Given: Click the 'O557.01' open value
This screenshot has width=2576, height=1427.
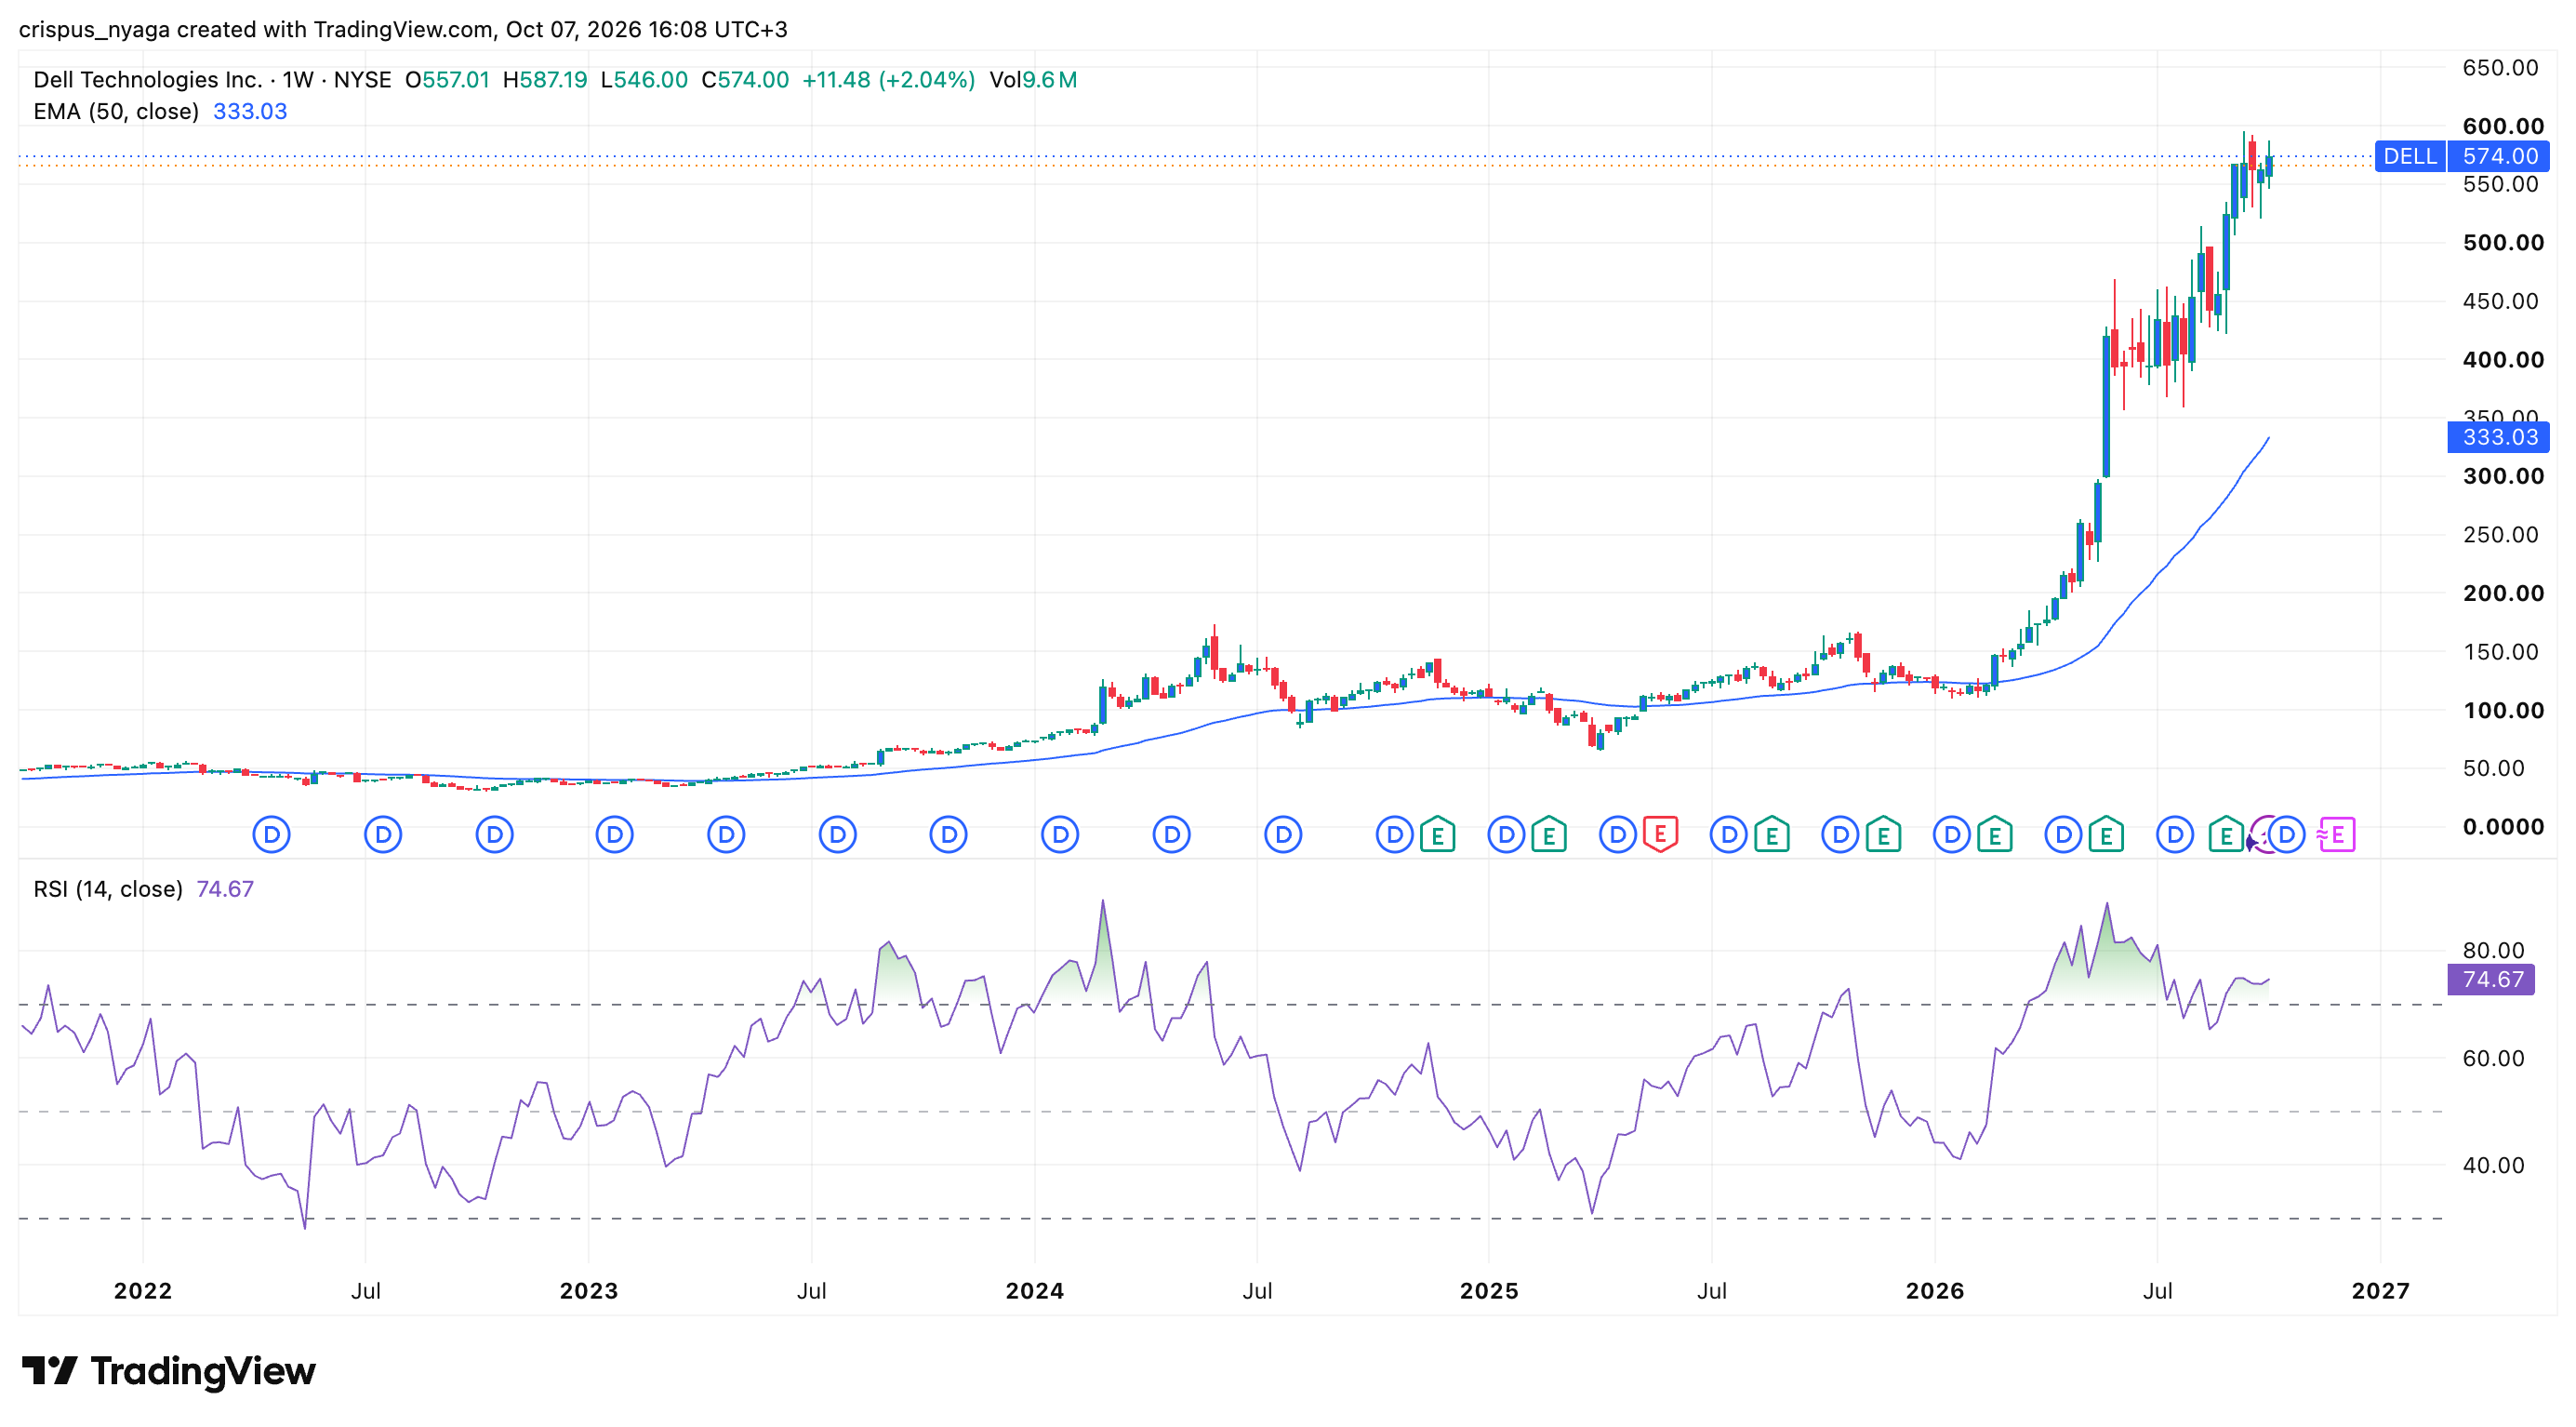Looking at the screenshot, I should click(x=447, y=80).
